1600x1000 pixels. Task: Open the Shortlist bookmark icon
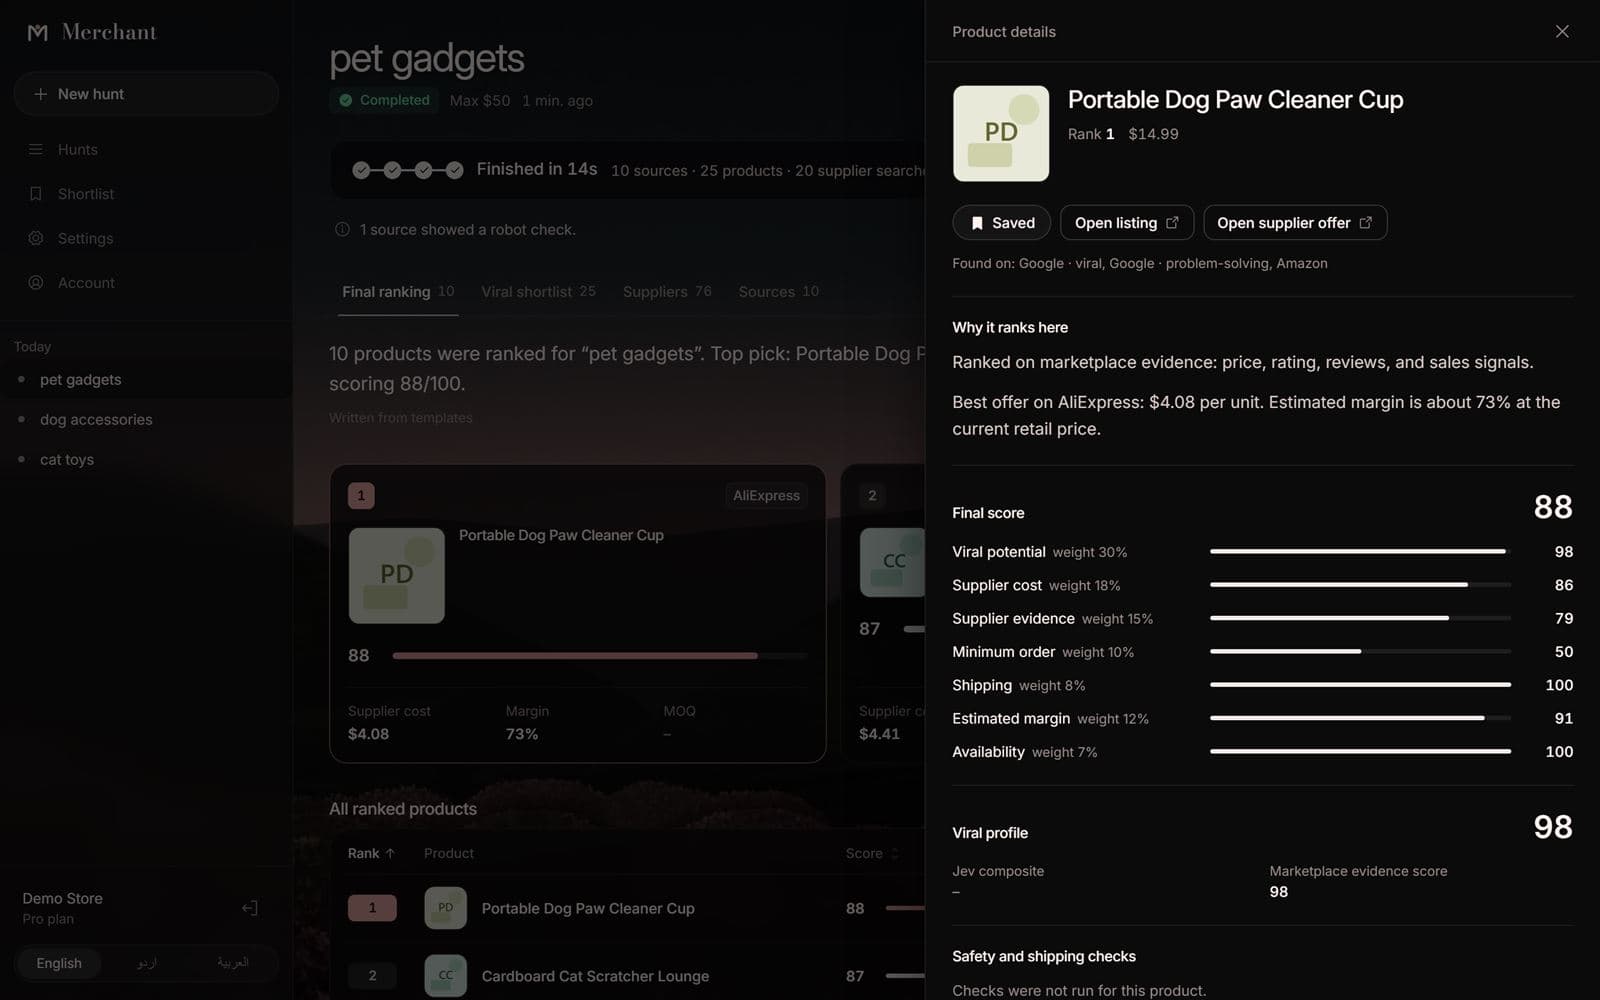[36, 194]
